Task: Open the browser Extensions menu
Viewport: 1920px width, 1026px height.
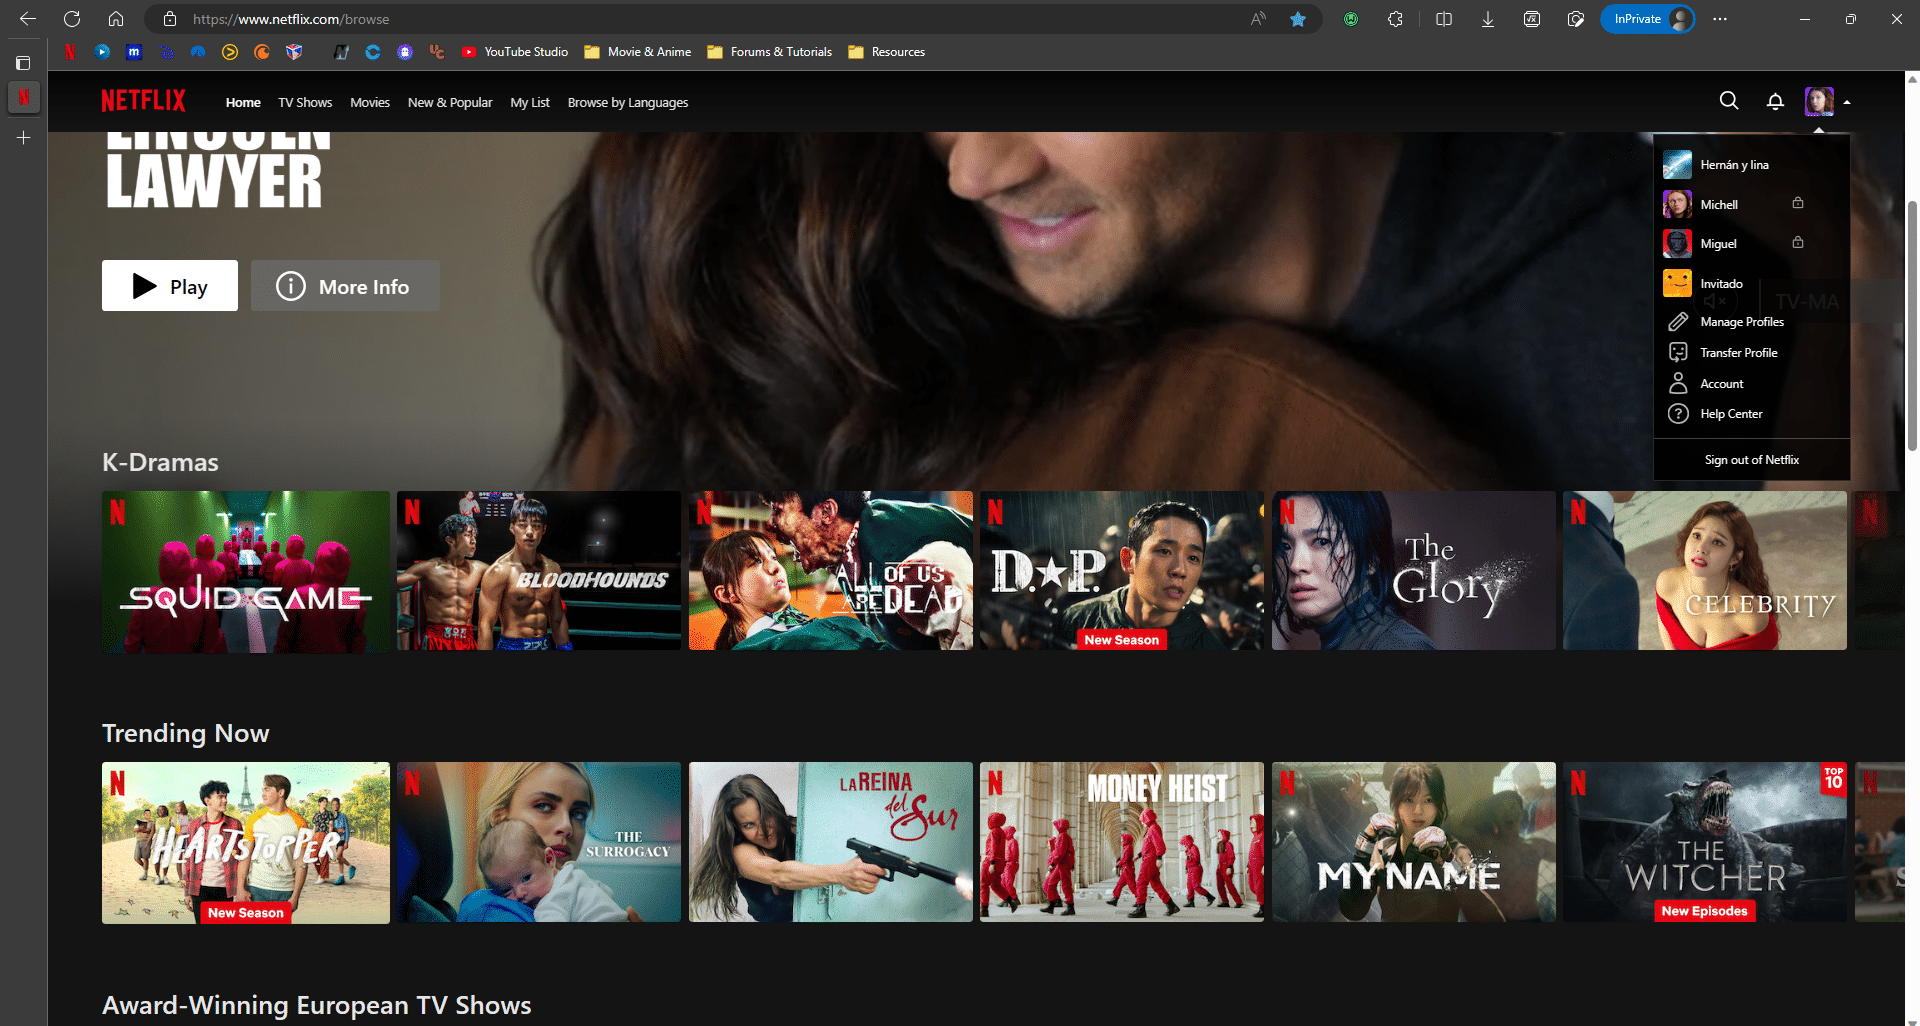Action: (x=1395, y=19)
